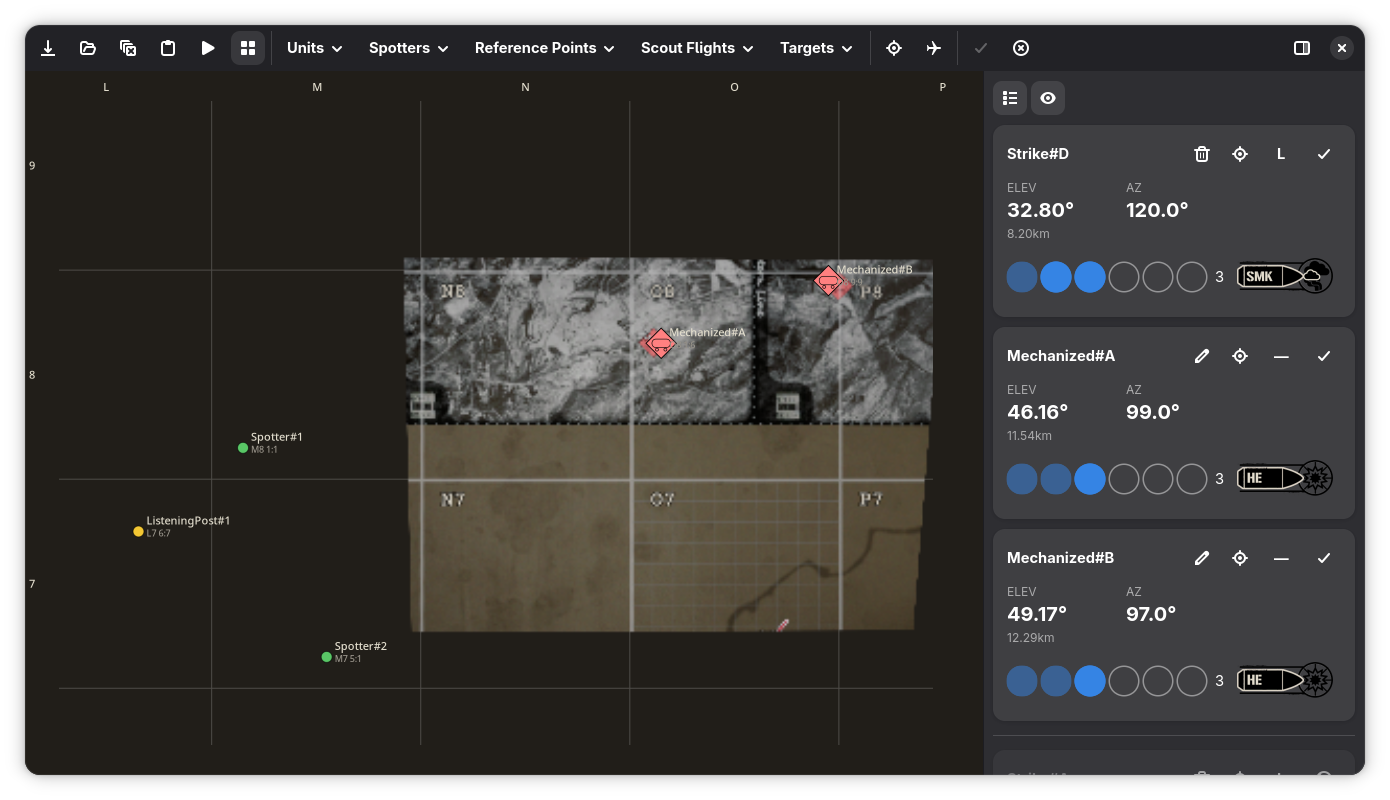The width and height of the screenshot is (1390, 800).
Task: Select the ListeningPost#1 yellow marker on map
Action: pyautogui.click(x=138, y=531)
